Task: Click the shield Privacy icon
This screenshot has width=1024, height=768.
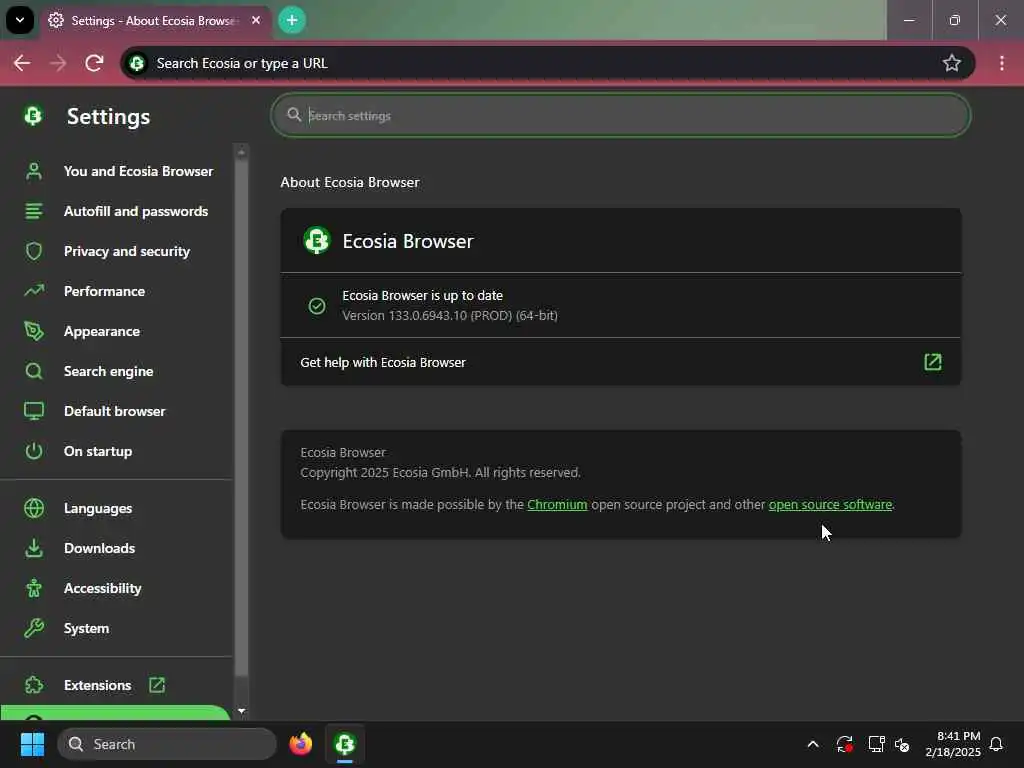Action: [34, 251]
